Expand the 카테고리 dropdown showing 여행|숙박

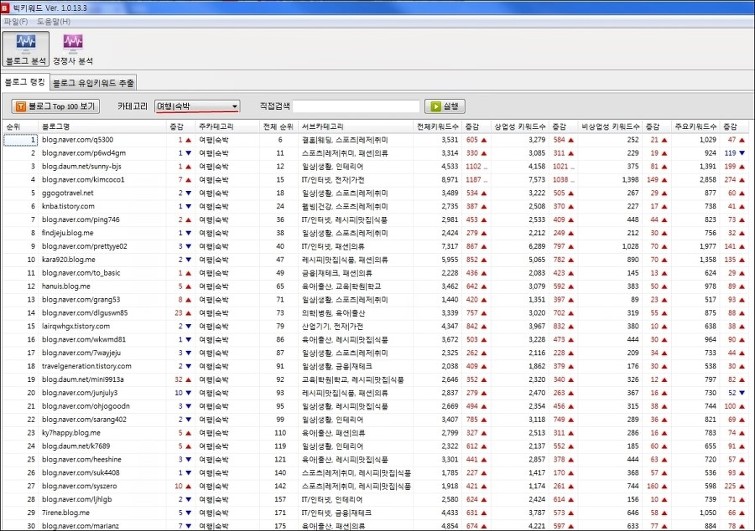(197, 106)
